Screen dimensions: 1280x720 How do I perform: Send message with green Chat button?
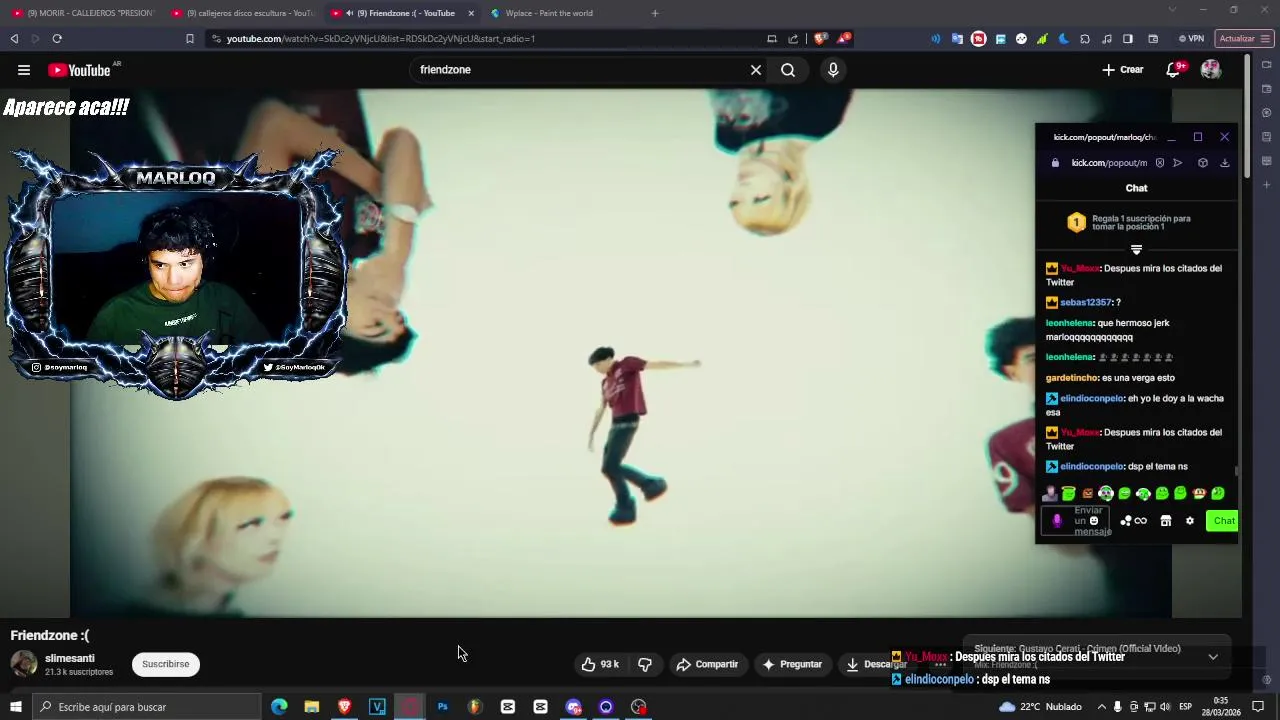click(x=1222, y=521)
